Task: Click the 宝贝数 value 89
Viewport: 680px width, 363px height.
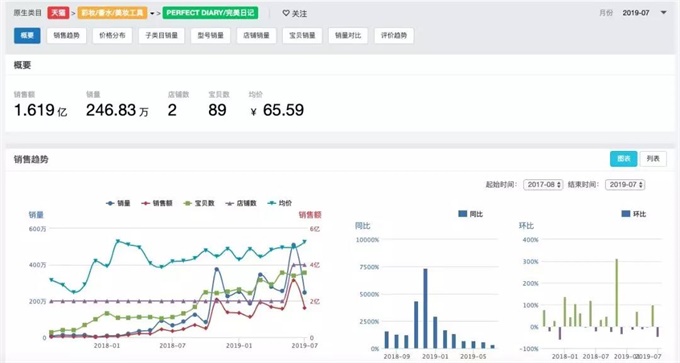Action: tap(217, 110)
